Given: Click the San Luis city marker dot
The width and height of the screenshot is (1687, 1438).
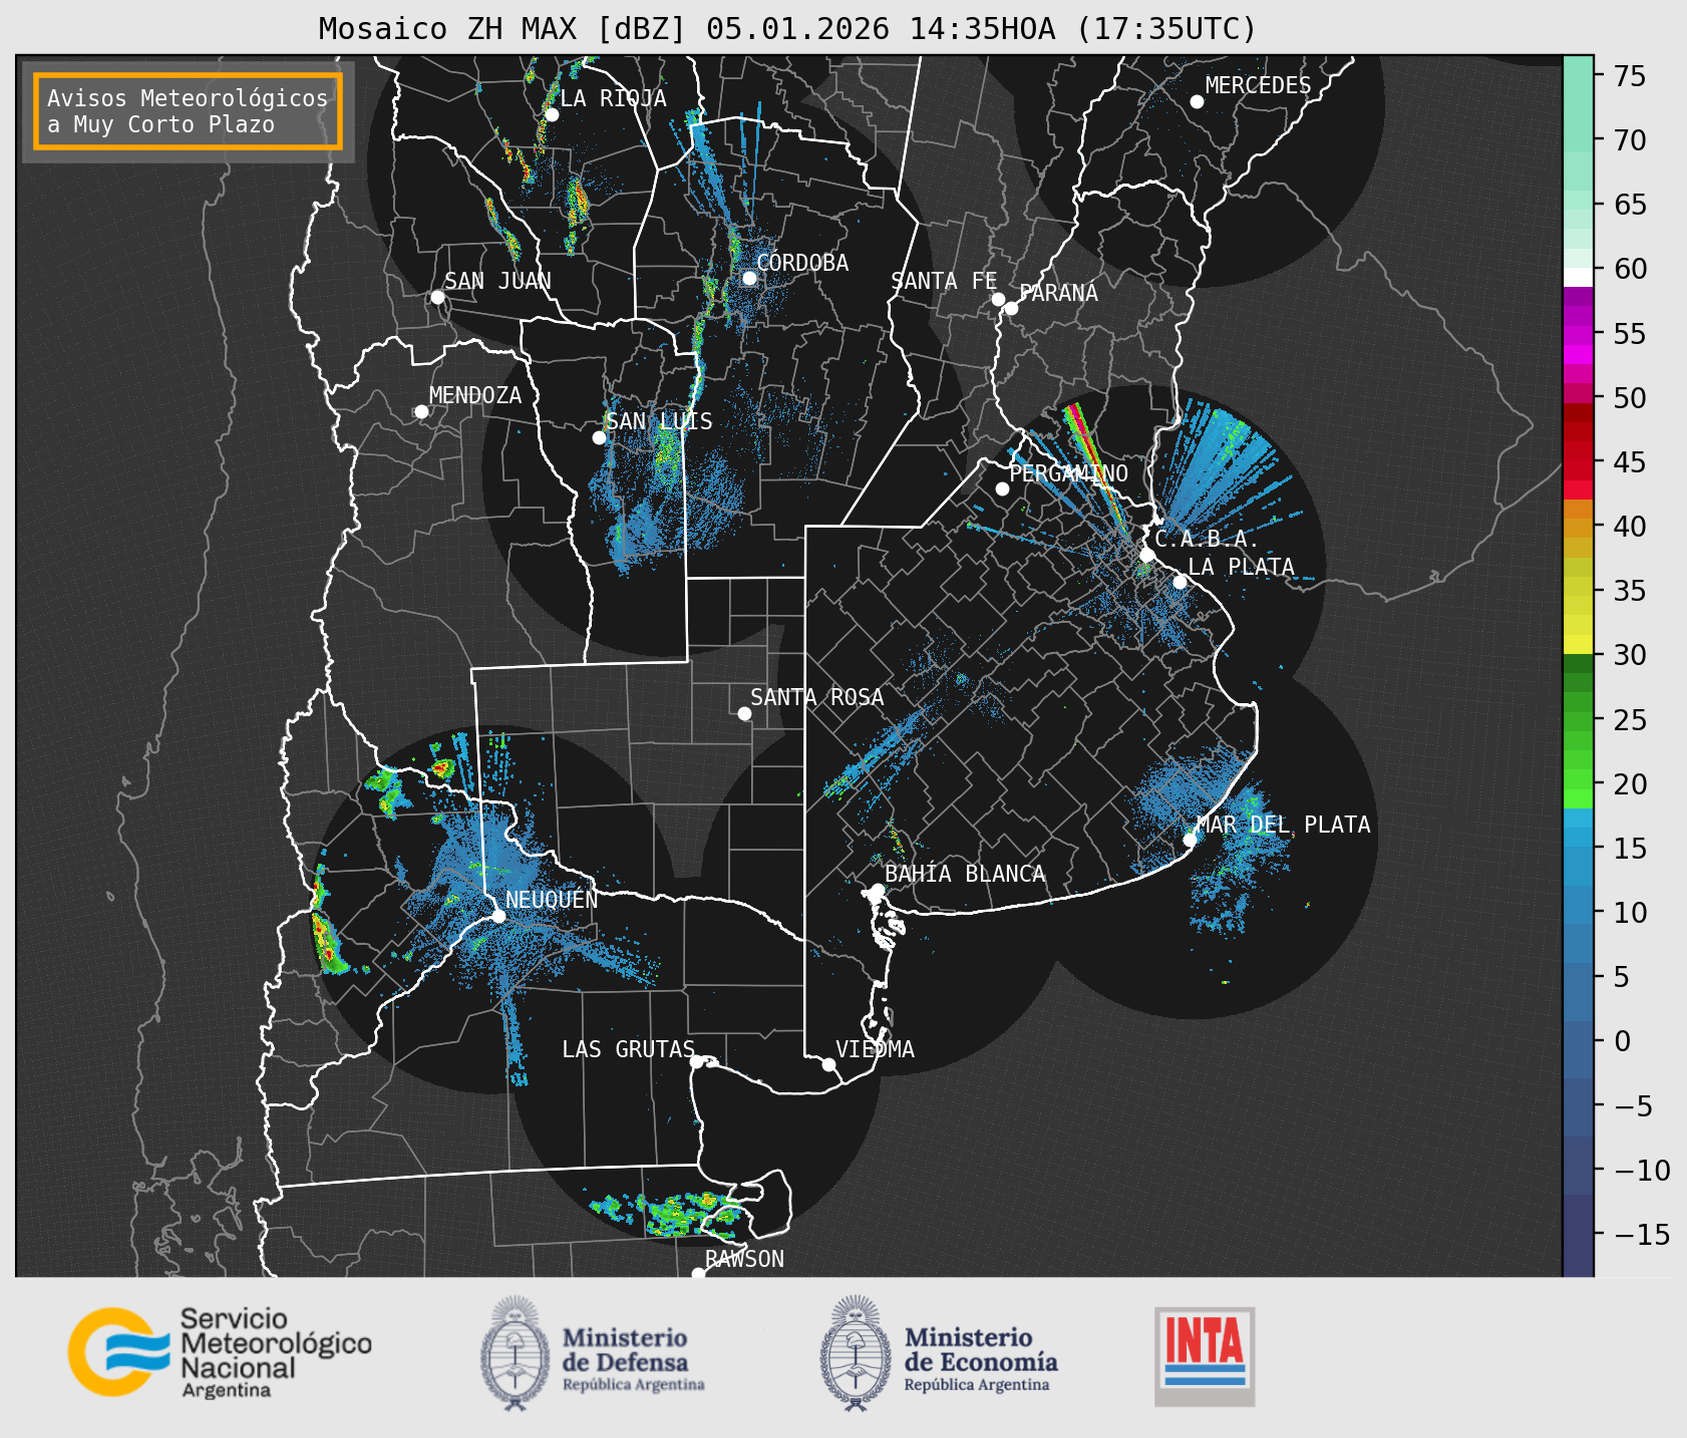Looking at the screenshot, I should (x=599, y=438).
